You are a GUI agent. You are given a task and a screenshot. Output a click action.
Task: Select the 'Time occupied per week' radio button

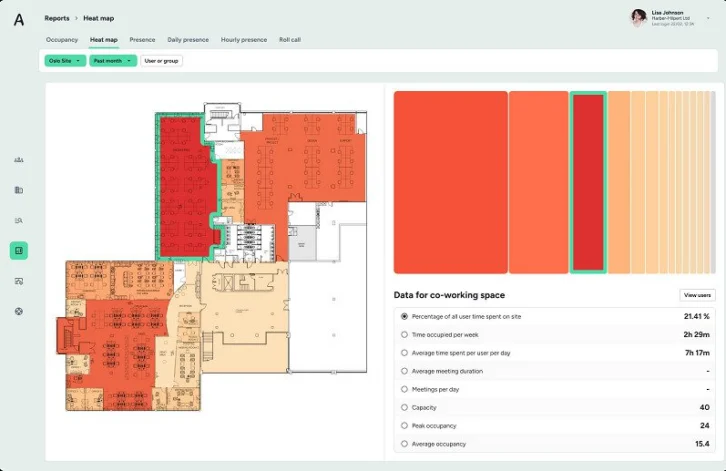(404, 334)
